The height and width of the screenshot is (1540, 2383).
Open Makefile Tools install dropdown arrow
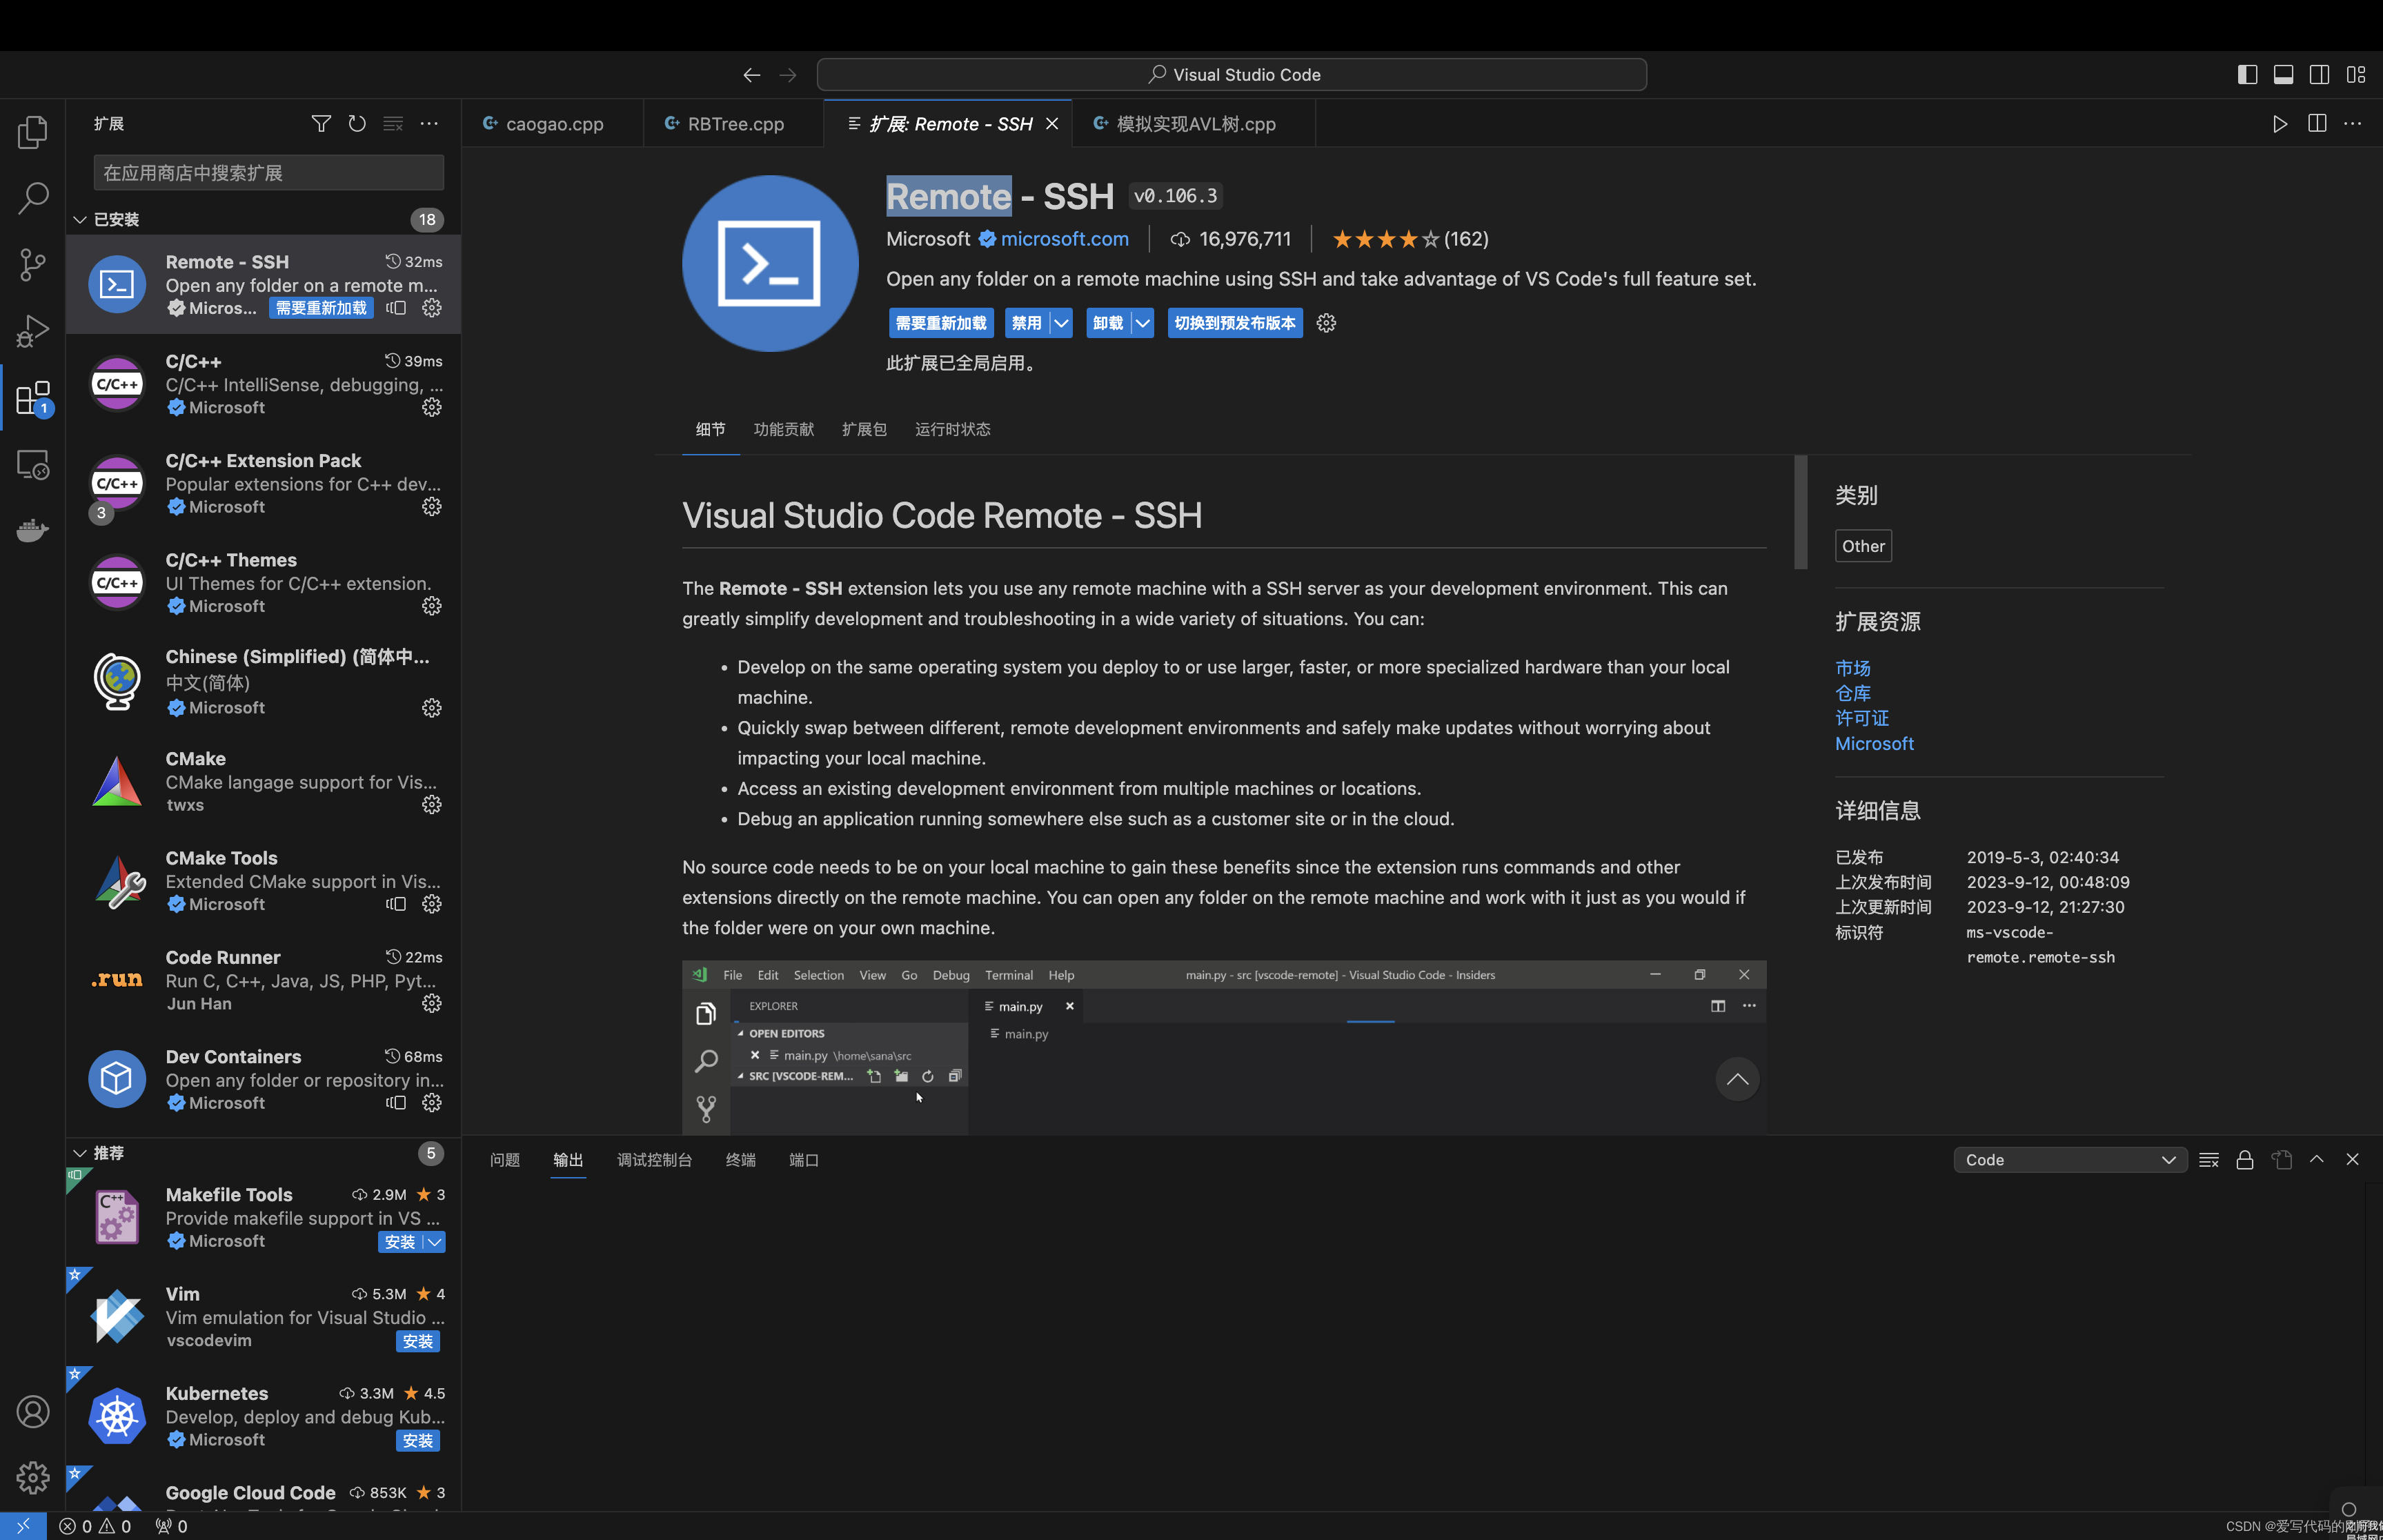tap(434, 1241)
